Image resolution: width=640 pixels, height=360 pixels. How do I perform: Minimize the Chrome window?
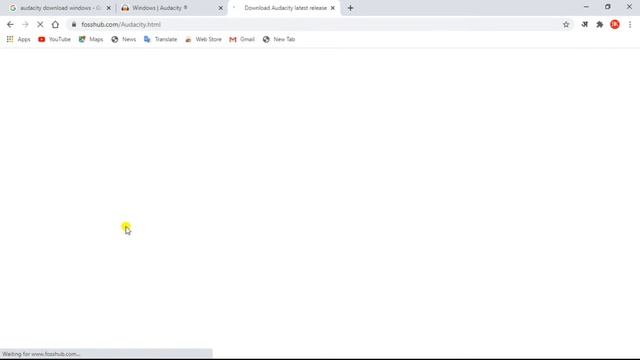click(586, 7)
